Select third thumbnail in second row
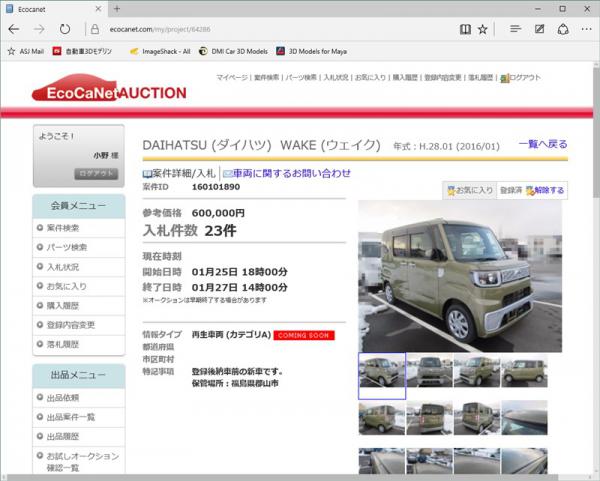The height and width of the screenshot is (481, 600). click(x=477, y=418)
